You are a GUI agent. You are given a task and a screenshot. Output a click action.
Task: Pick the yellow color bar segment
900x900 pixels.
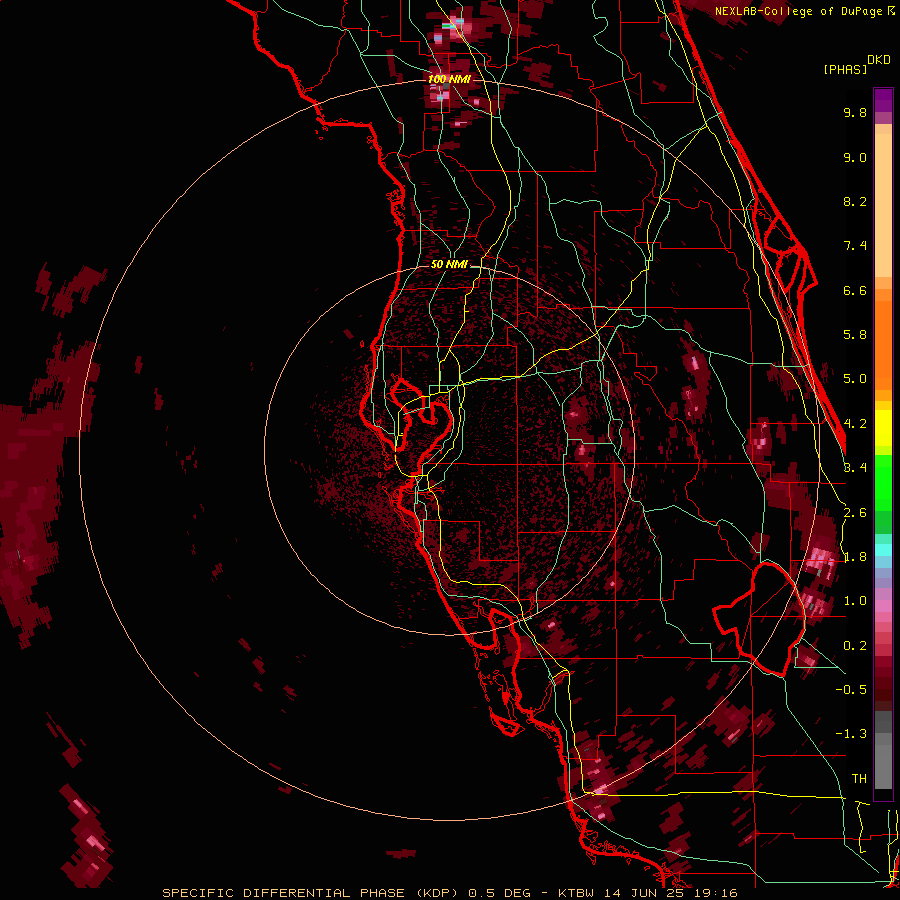(x=883, y=428)
